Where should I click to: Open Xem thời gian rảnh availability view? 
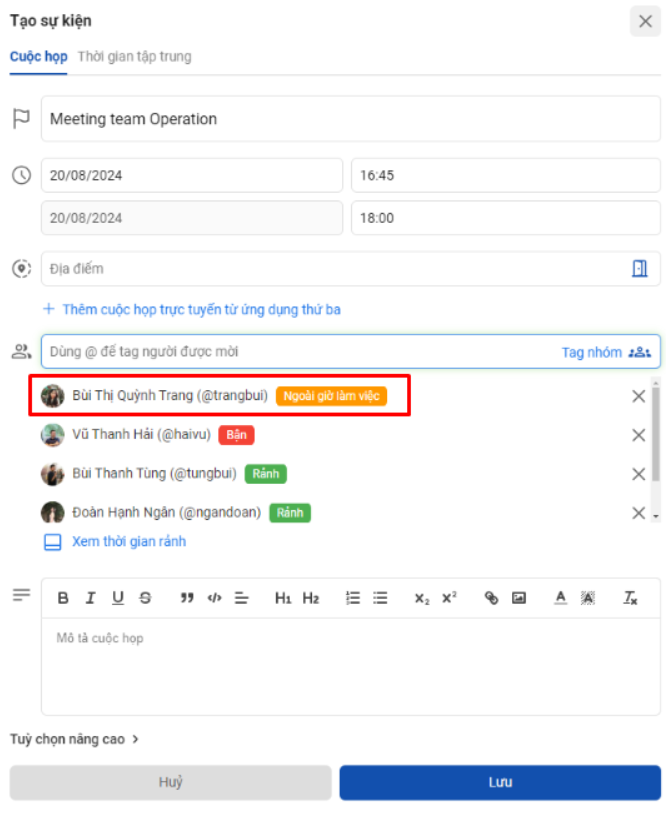pos(115,542)
